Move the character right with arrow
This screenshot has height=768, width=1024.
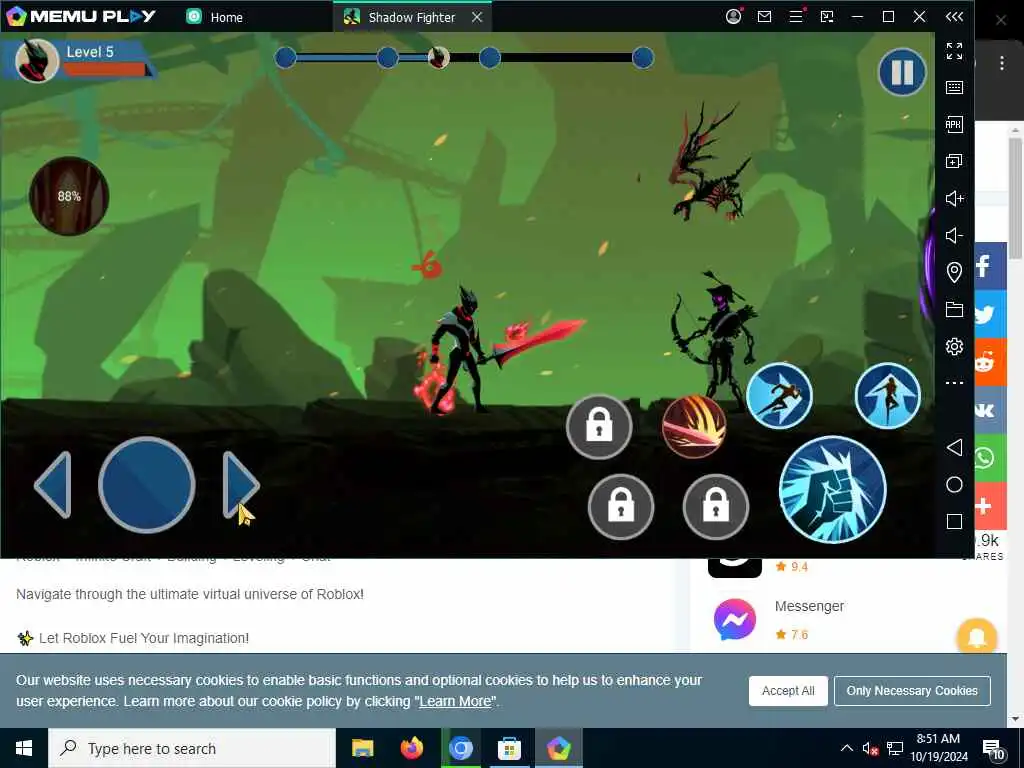(240, 485)
